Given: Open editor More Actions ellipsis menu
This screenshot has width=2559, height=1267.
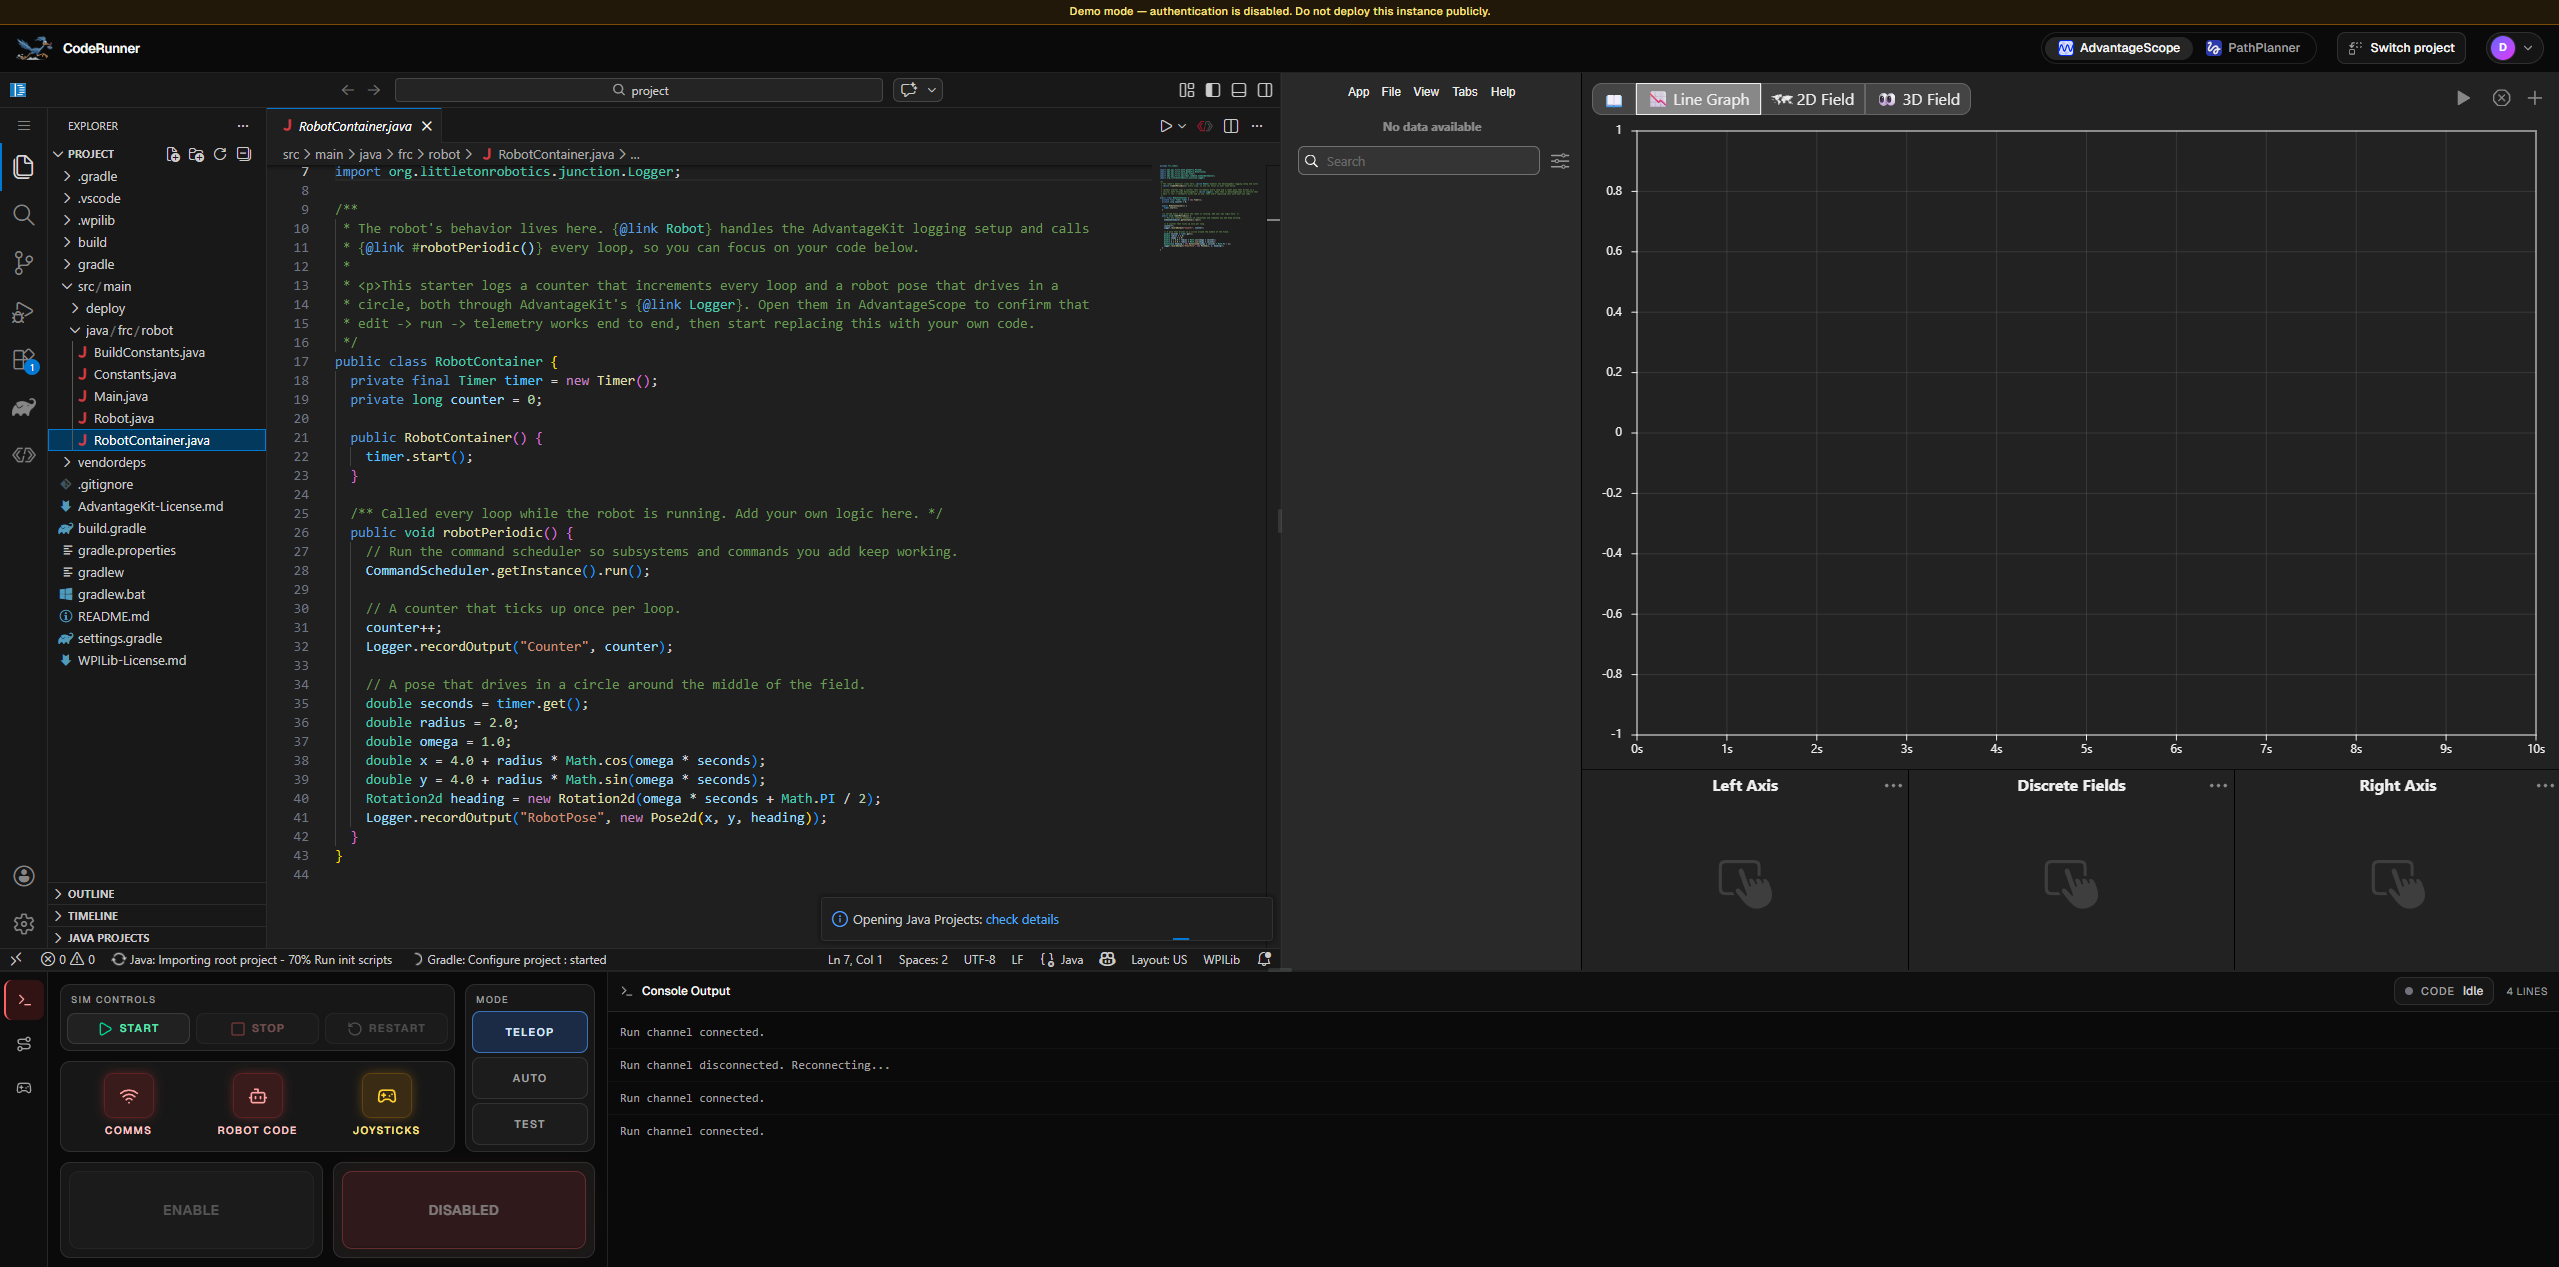Looking at the screenshot, I should 1257,126.
